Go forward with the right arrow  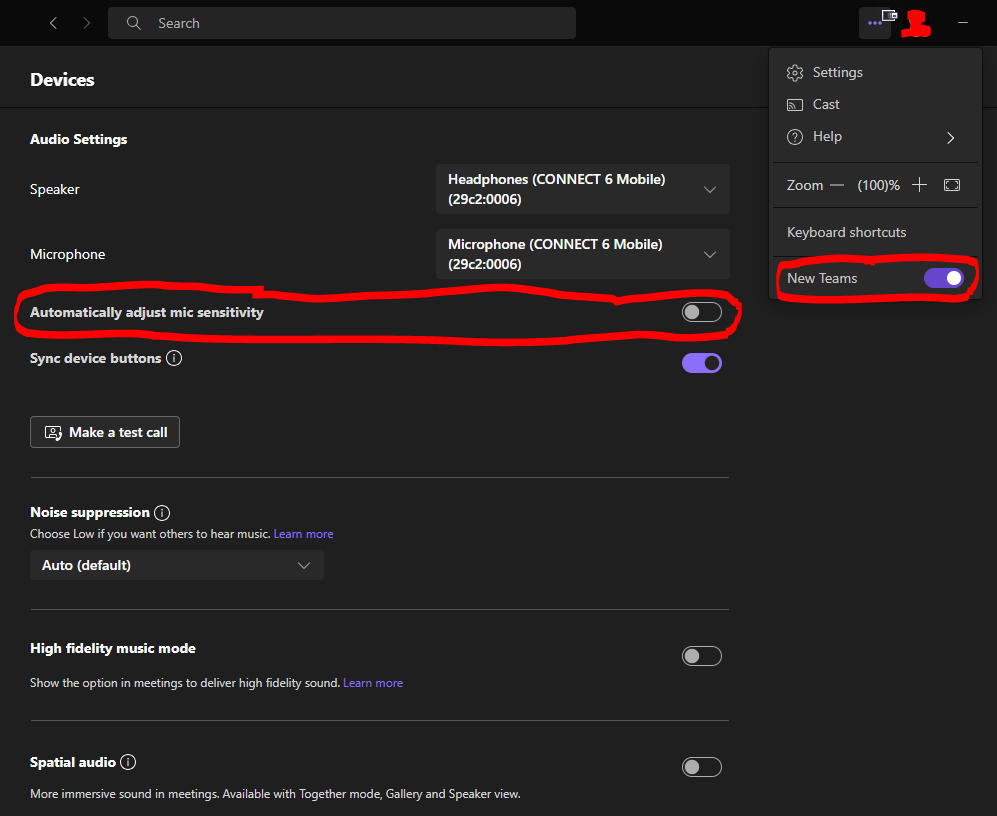[86, 23]
